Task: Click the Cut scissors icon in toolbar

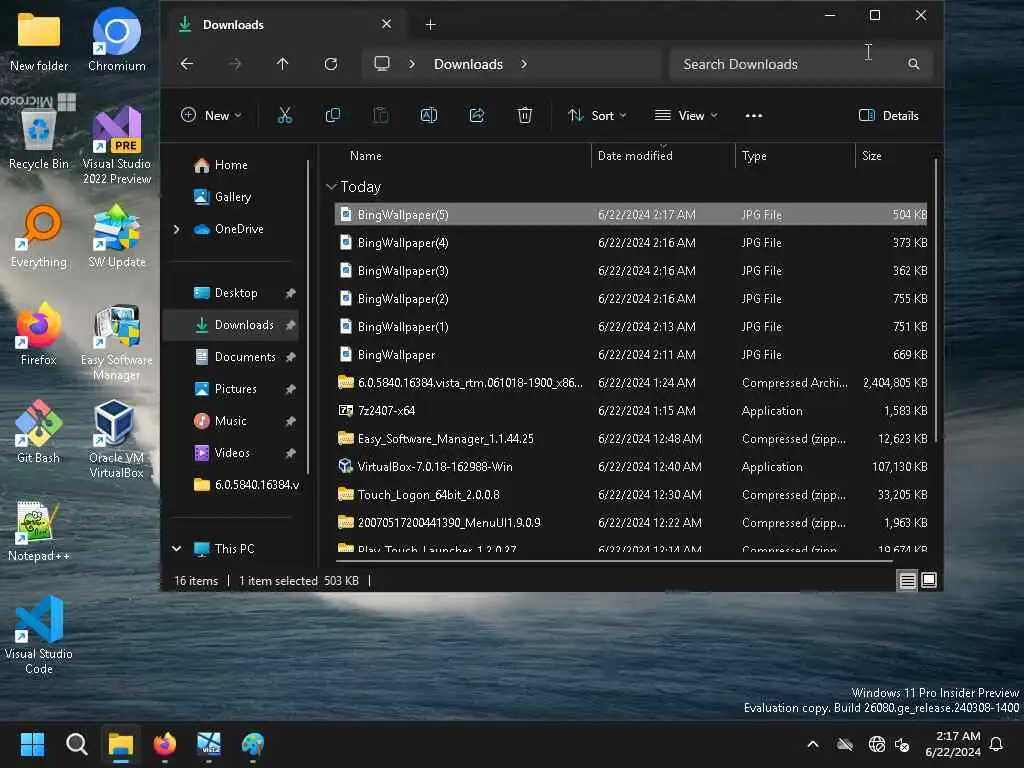Action: coord(284,116)
